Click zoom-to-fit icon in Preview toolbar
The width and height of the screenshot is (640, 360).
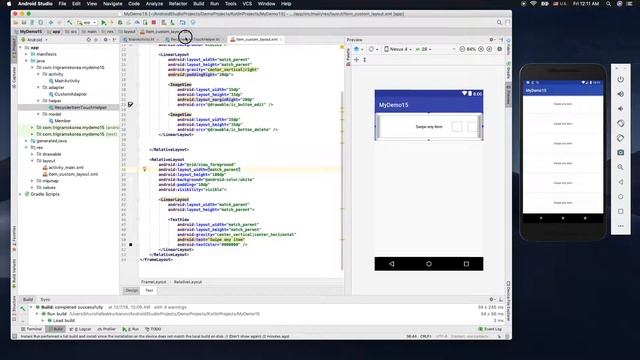point(489,49)
